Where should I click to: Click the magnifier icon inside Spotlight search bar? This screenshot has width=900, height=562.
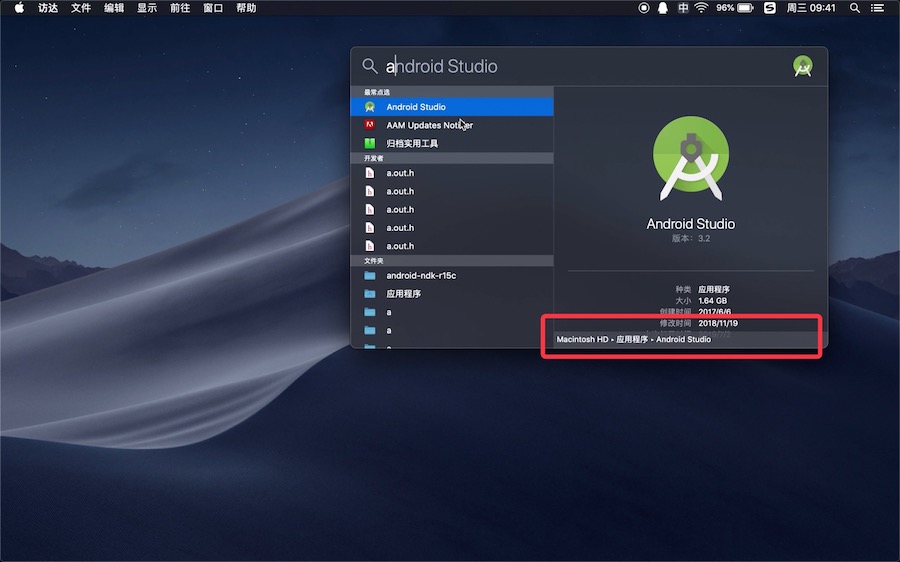tap(370, 66)
